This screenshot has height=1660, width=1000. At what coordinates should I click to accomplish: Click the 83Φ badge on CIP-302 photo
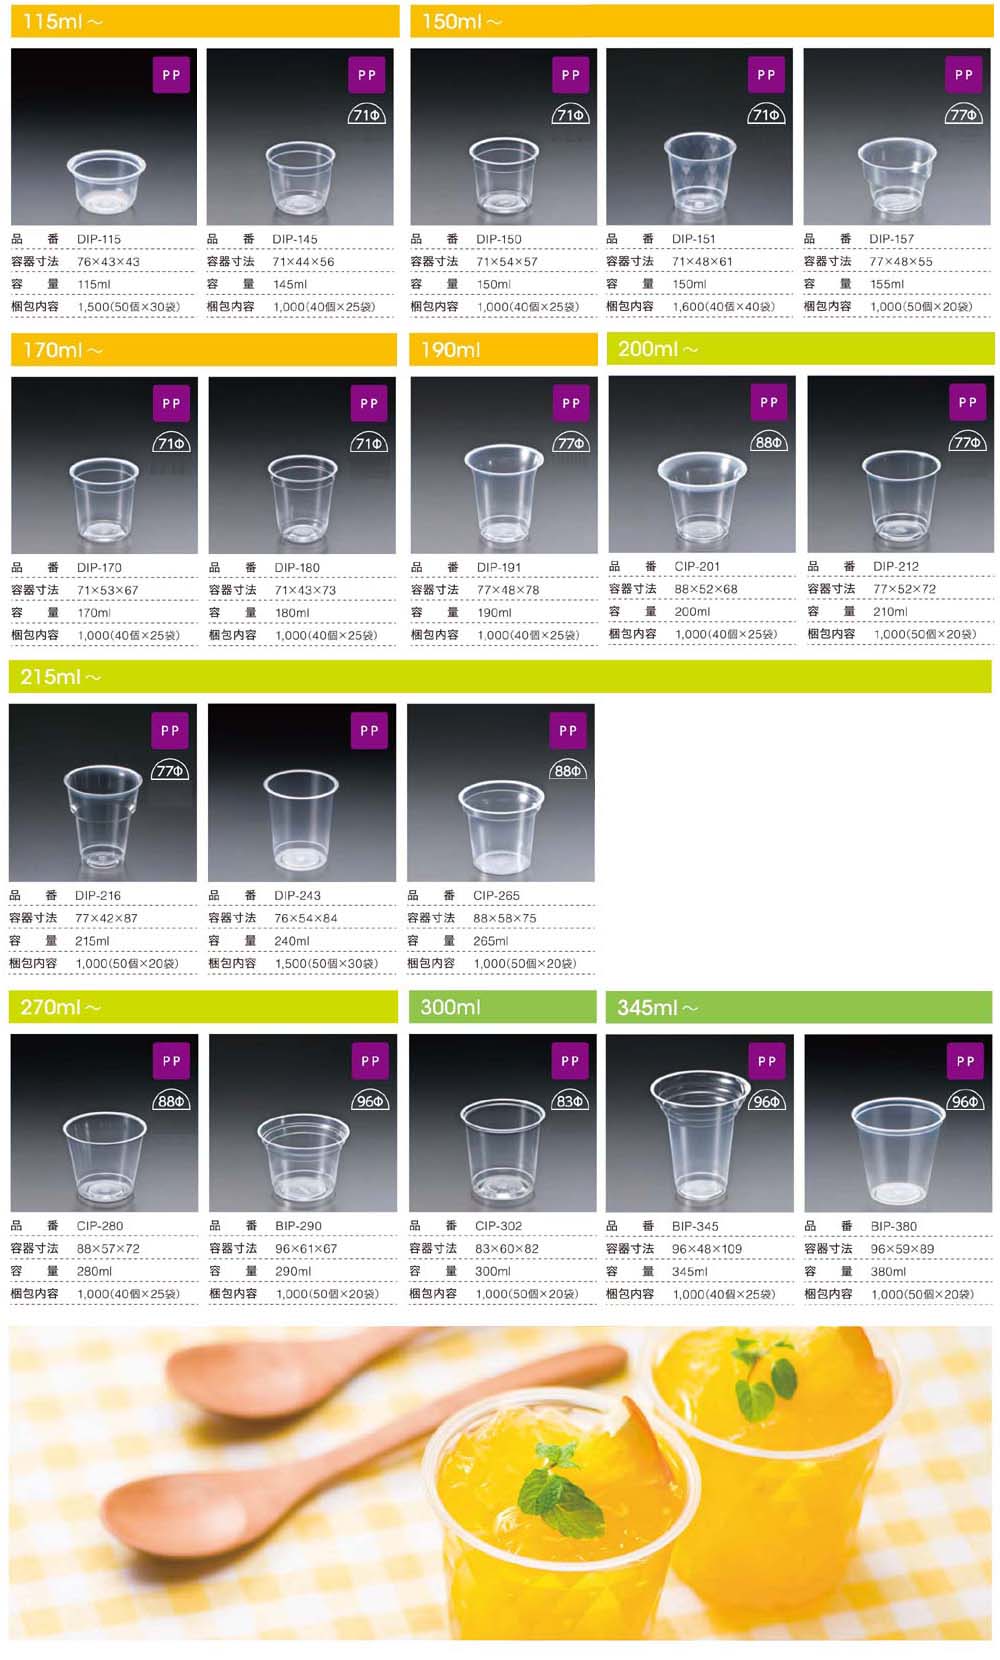(x=570, y=1101)
